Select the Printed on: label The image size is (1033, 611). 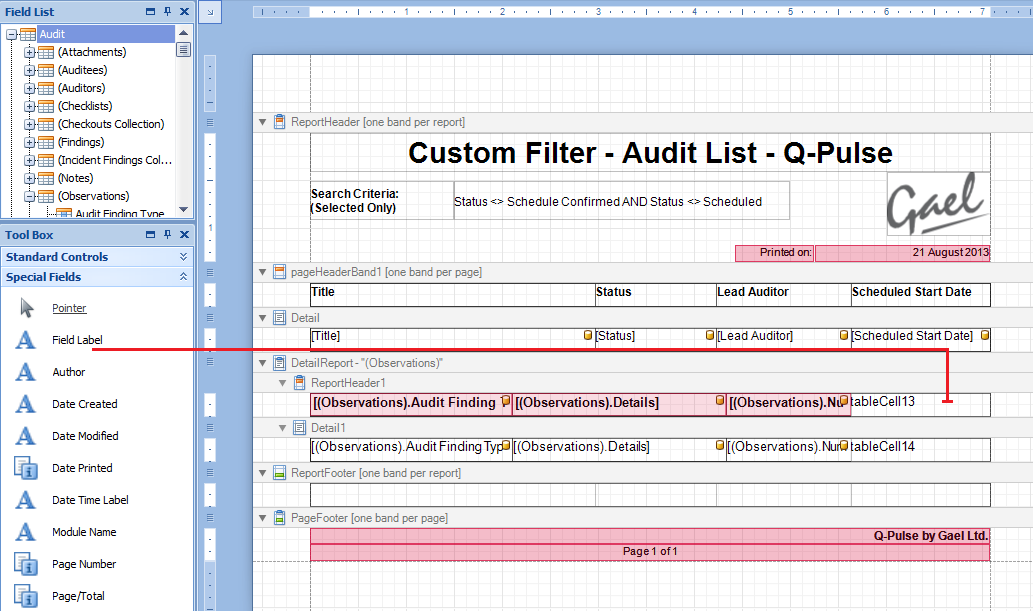click(775, 253)
